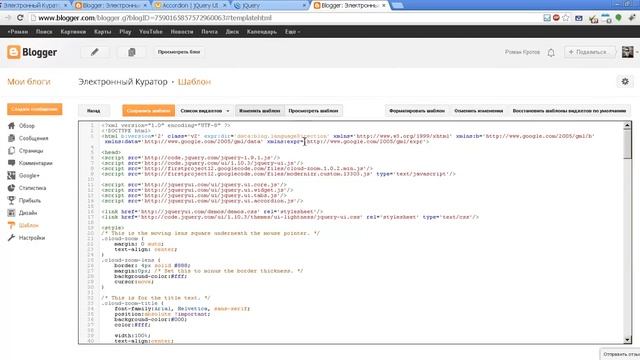This screenshot has width=640, height=360.
Task: Switch to Электронный Куратор browser tab
Action: coord(35,5)
